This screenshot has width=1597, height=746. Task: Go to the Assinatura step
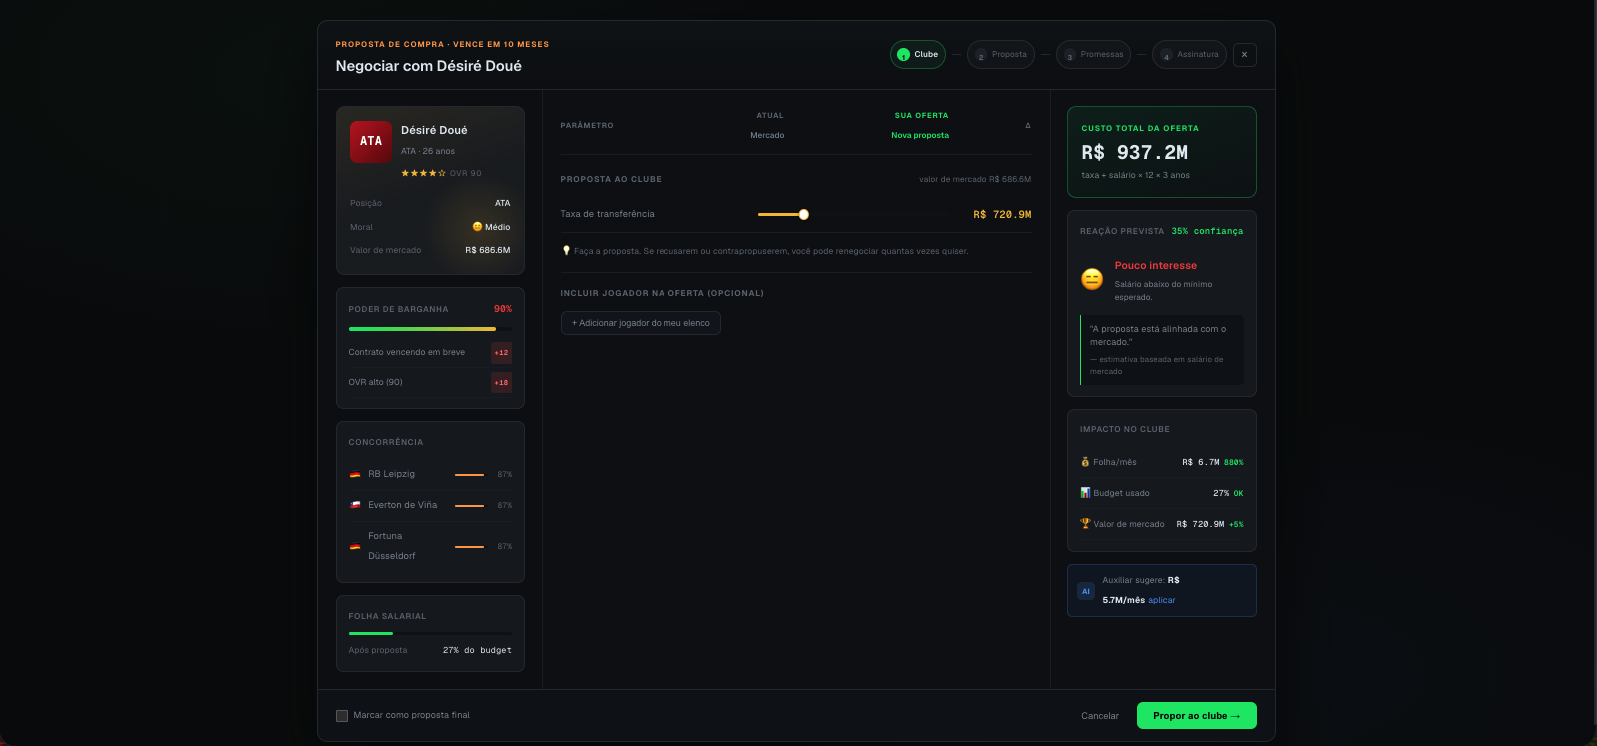(x=1189, y=54)
